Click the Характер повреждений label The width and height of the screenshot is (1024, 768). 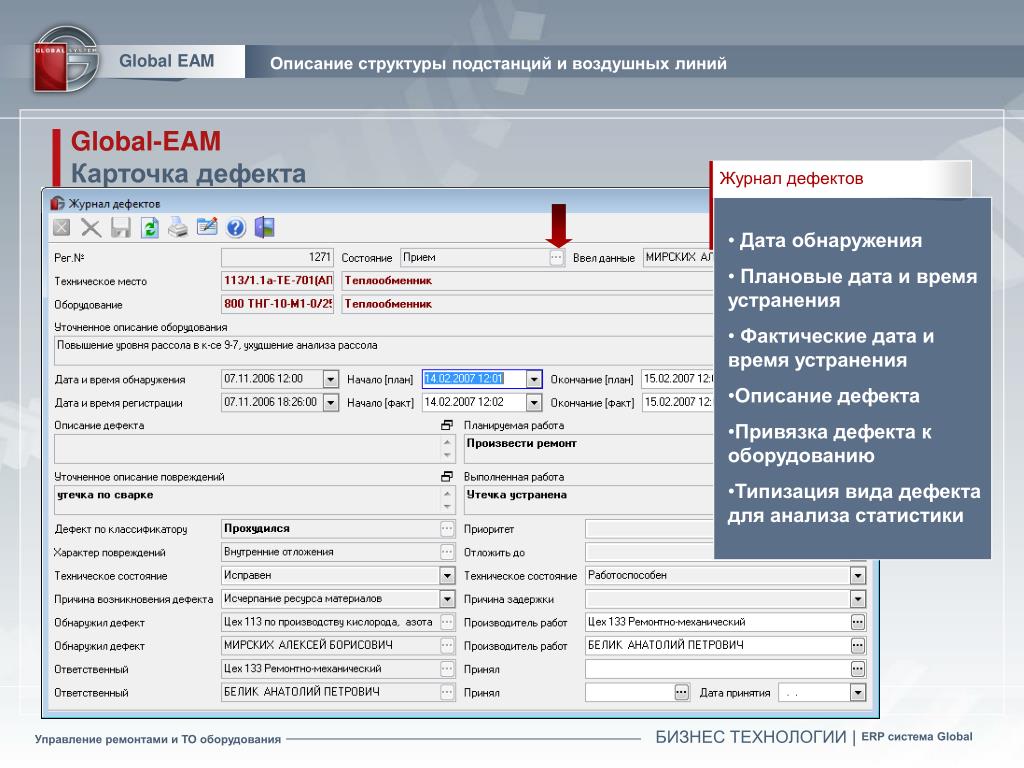tap(110, 552)
